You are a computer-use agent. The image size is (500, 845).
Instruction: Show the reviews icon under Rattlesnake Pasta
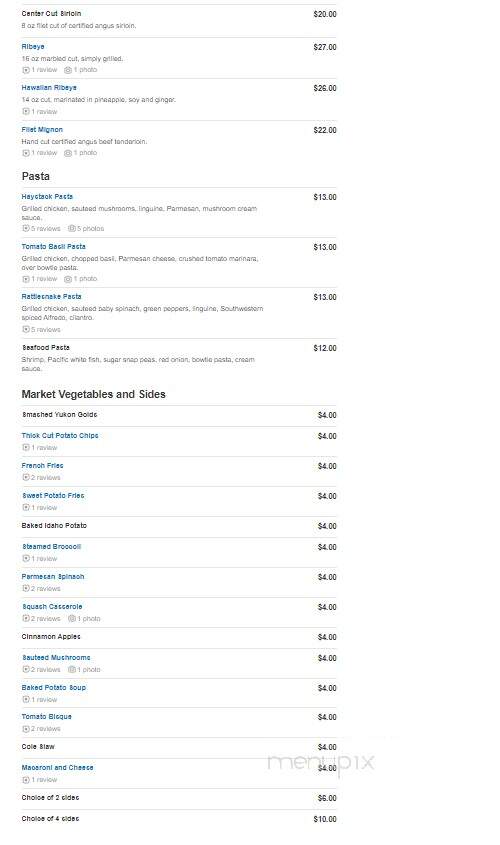25,329
